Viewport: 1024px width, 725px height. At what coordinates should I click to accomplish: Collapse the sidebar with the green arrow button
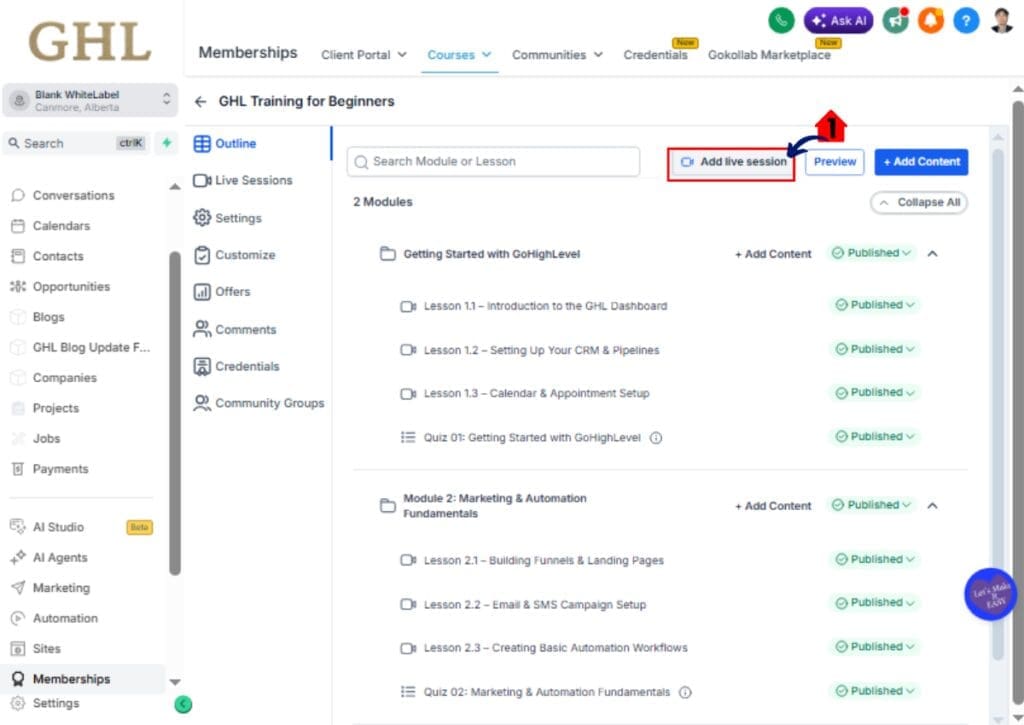coord(184,704)
